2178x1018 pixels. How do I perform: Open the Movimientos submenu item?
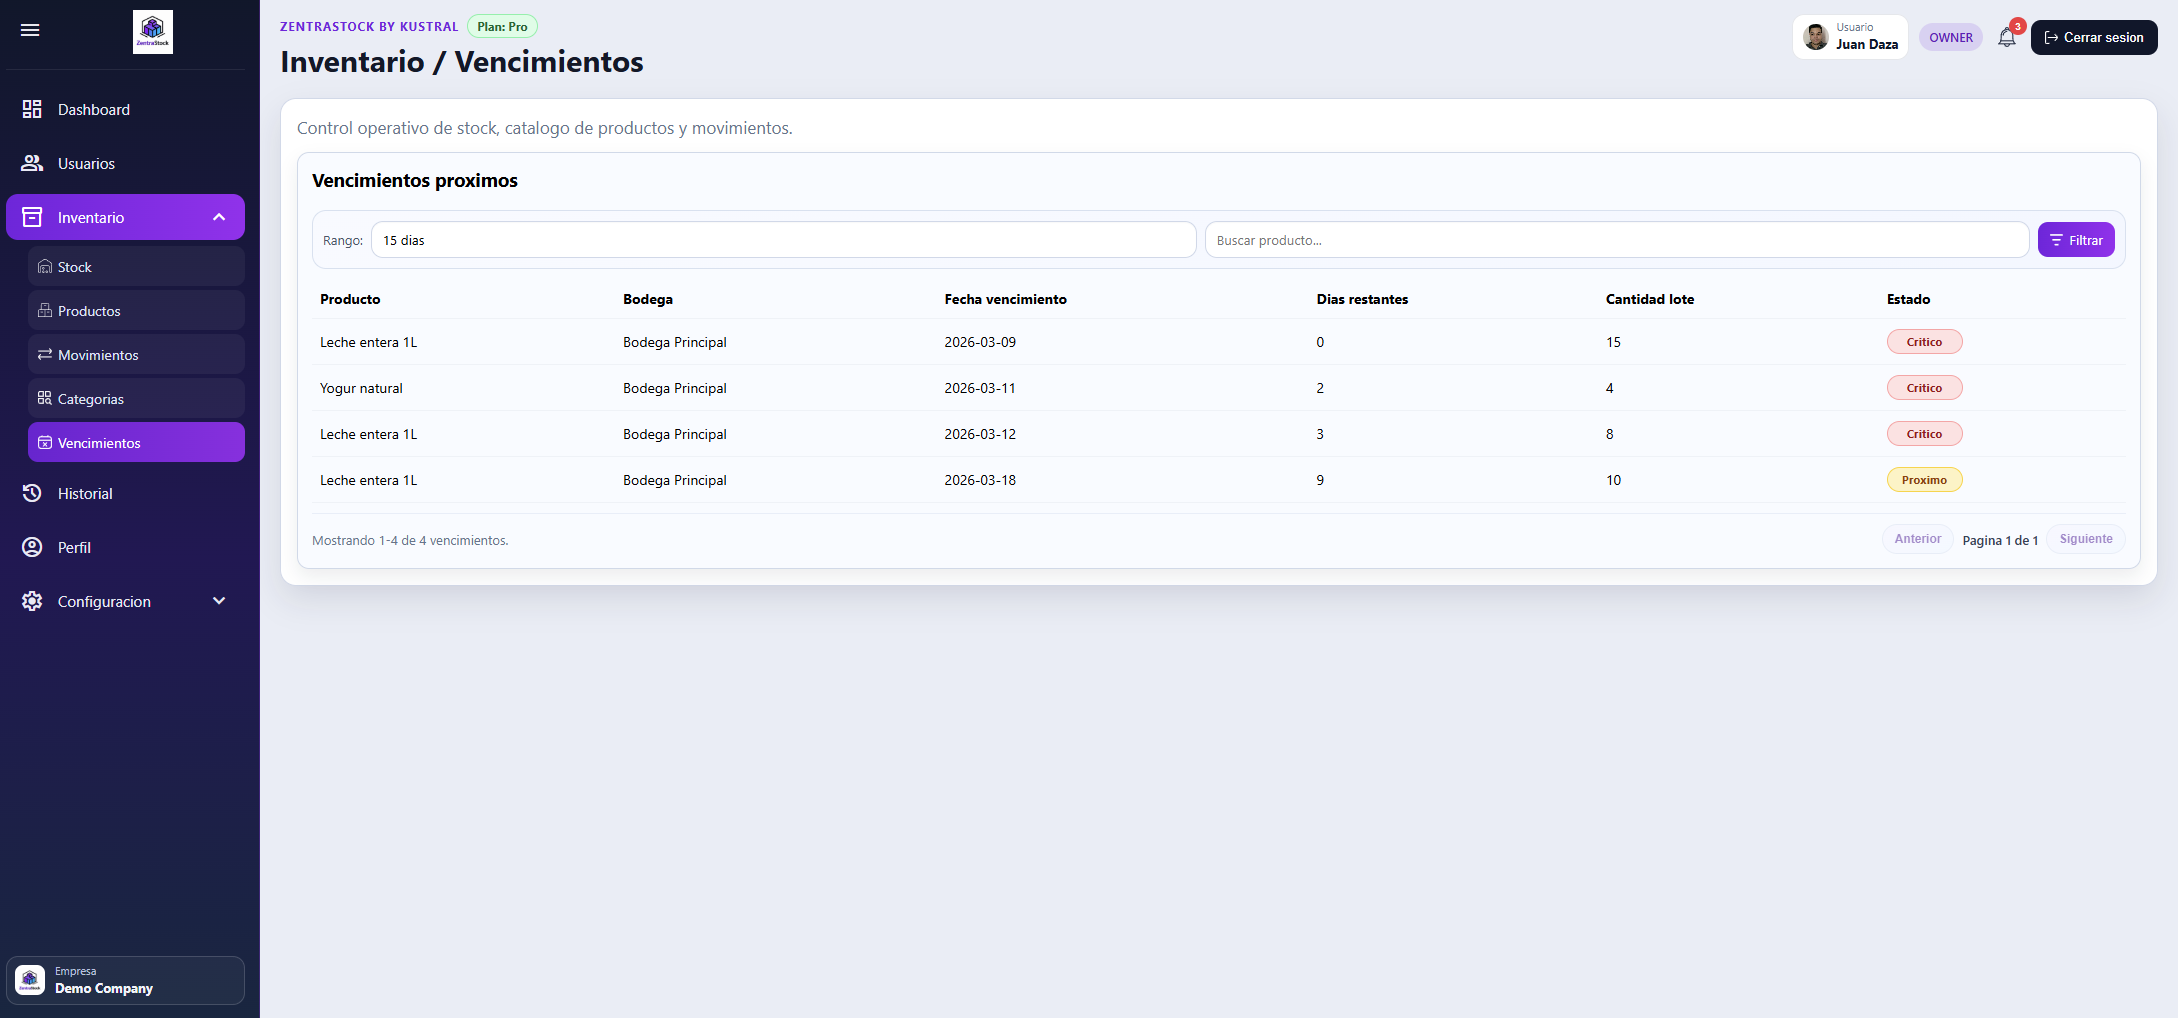[x=136, y=355]
